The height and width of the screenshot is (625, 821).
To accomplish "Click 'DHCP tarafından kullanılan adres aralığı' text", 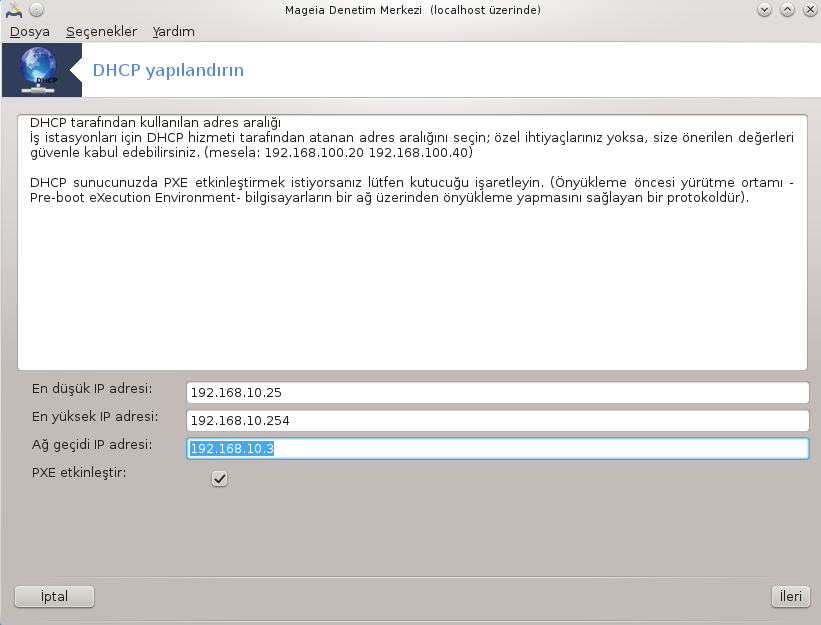I will pyautogui.click(x=156, y=123).
